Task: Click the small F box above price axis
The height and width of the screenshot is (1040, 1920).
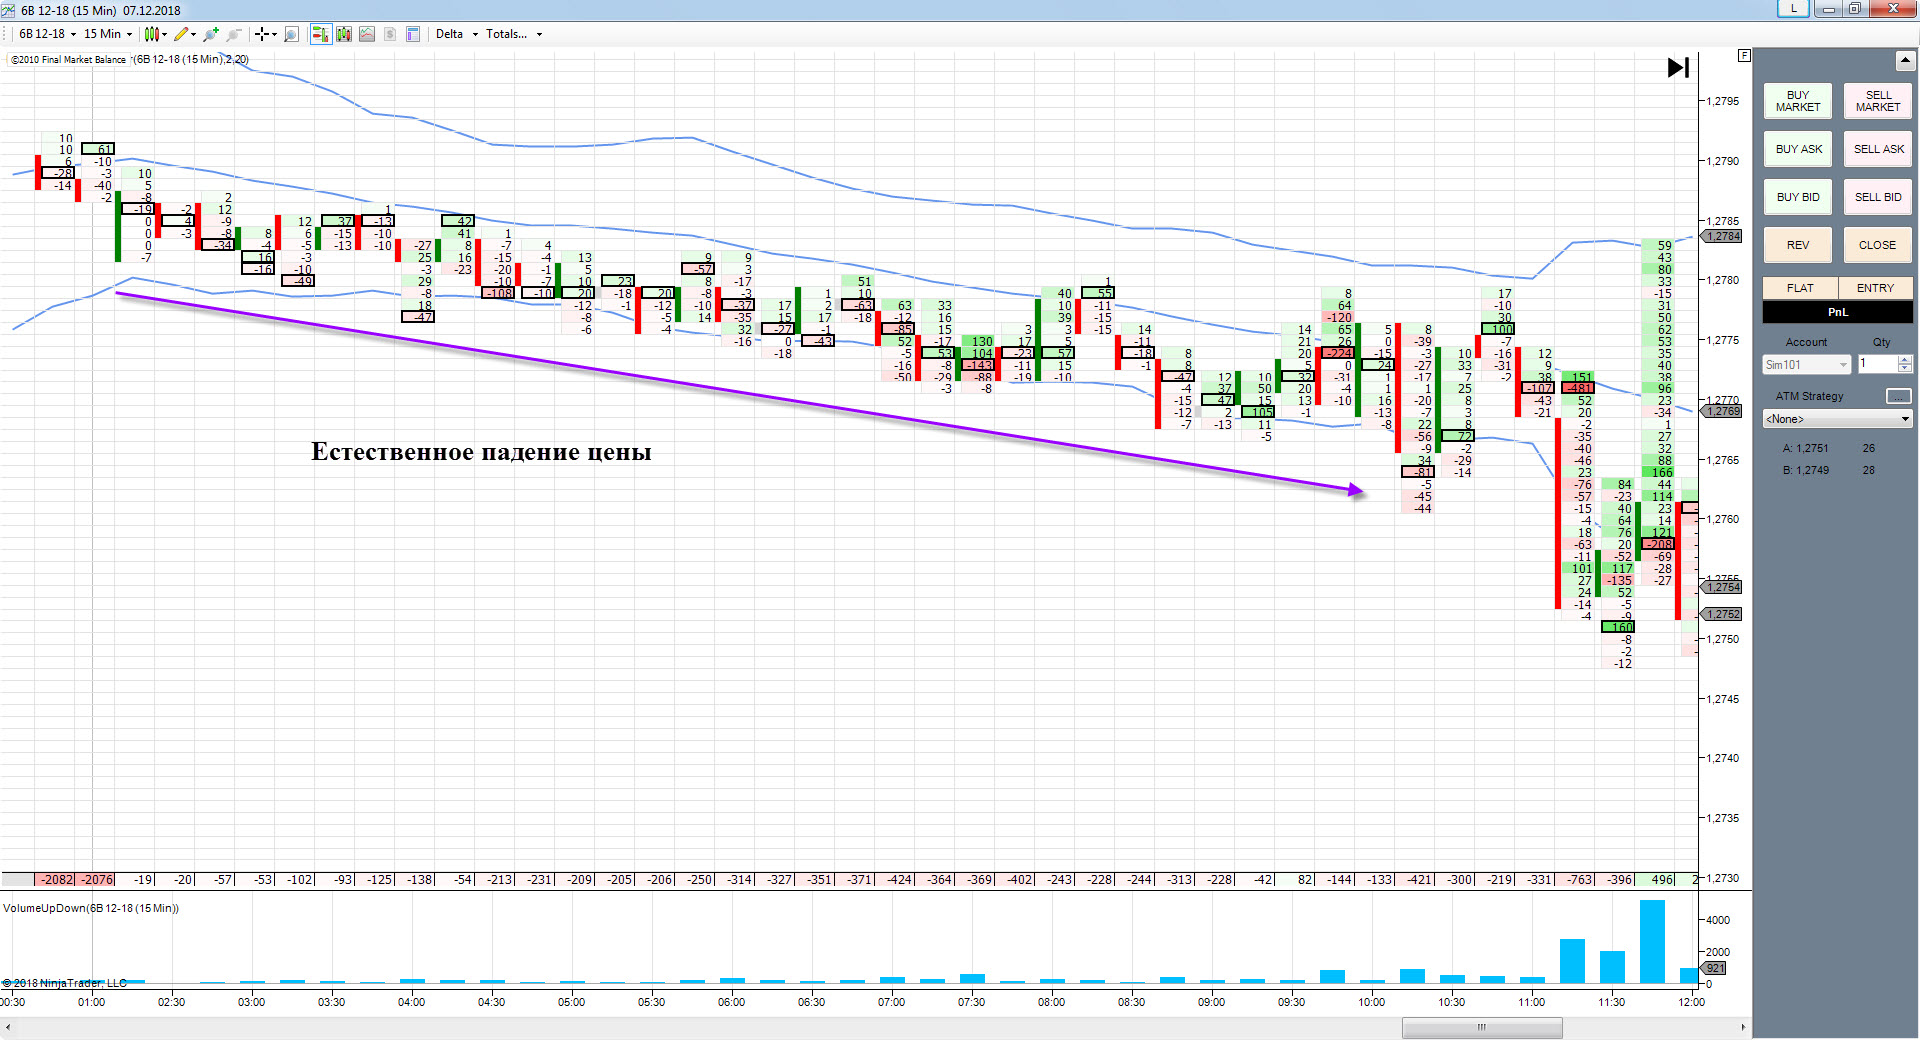Action: (x=1744, y=56)
